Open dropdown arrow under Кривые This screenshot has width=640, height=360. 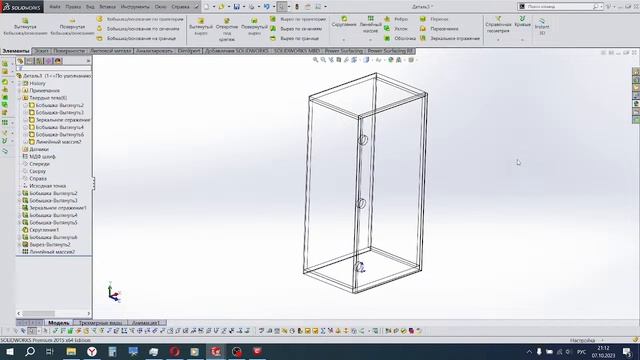tap(522, 40)
